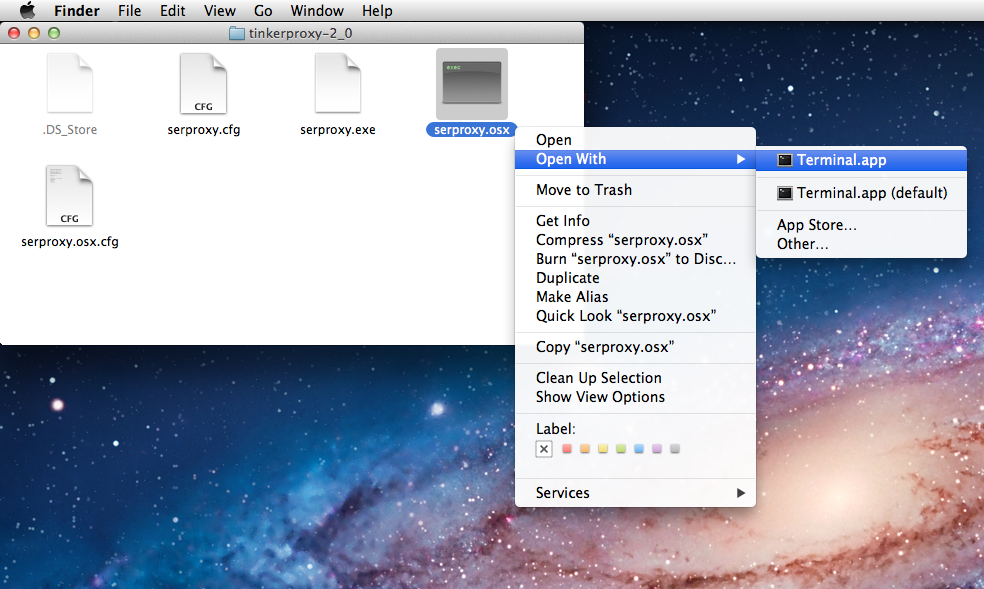Viewport: 984px width, 589px height.
Task: Click the serproxy.osx.cfg file name
Action: (x=70, y=241)
